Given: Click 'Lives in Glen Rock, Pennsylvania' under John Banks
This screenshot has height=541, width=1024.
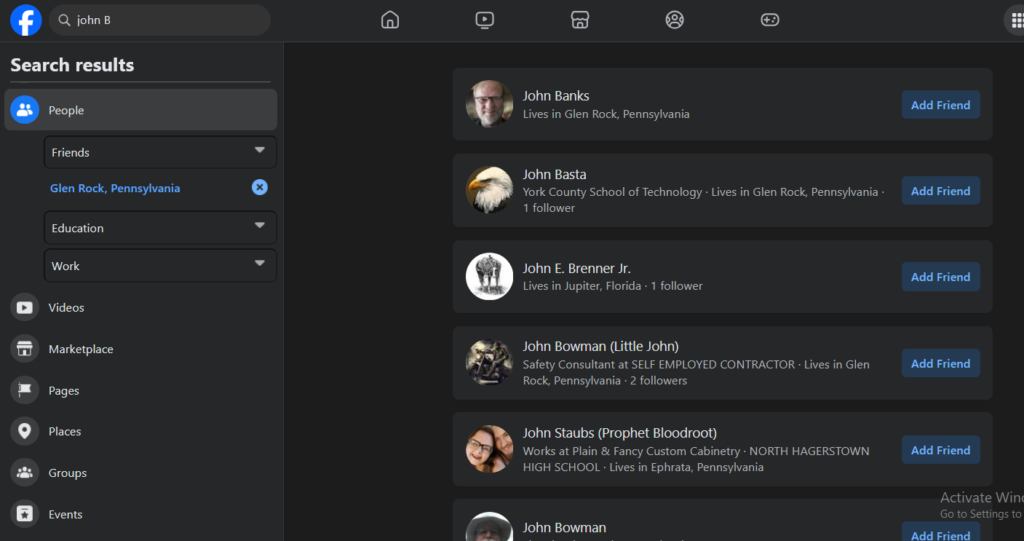Looking at the screenshot, I should 606,114.
